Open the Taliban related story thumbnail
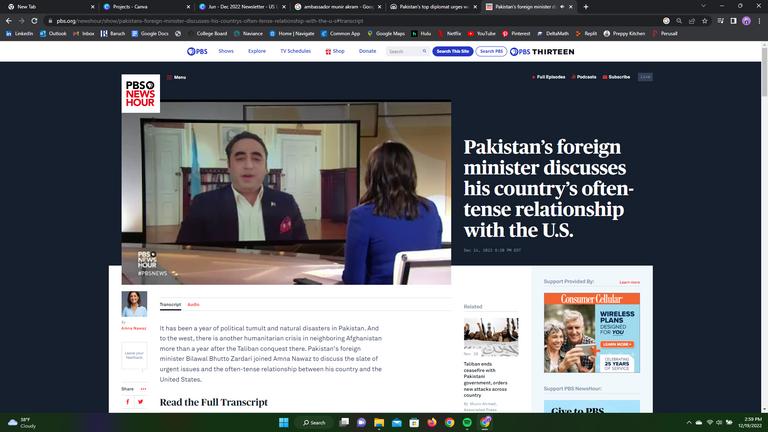 pyautogui.click(x=491, y=337)
